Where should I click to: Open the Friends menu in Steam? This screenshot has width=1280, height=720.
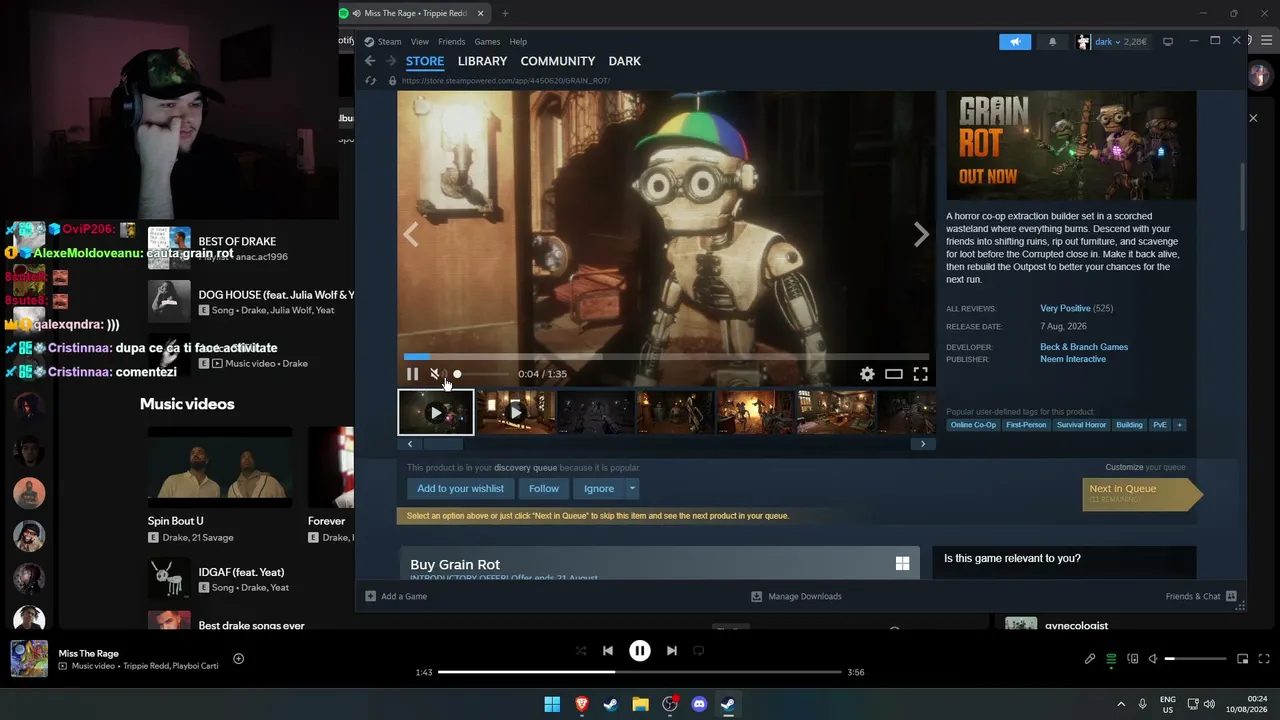point(451,42)
